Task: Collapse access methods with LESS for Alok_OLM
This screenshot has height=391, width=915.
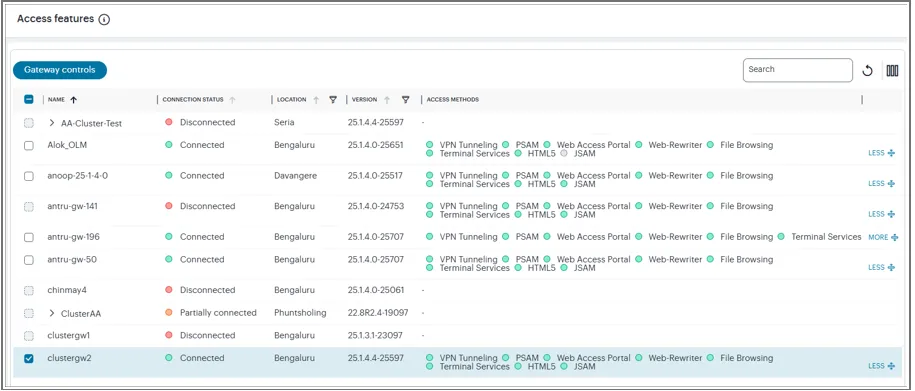Action: pyautogui.click(x=881, y=153)
